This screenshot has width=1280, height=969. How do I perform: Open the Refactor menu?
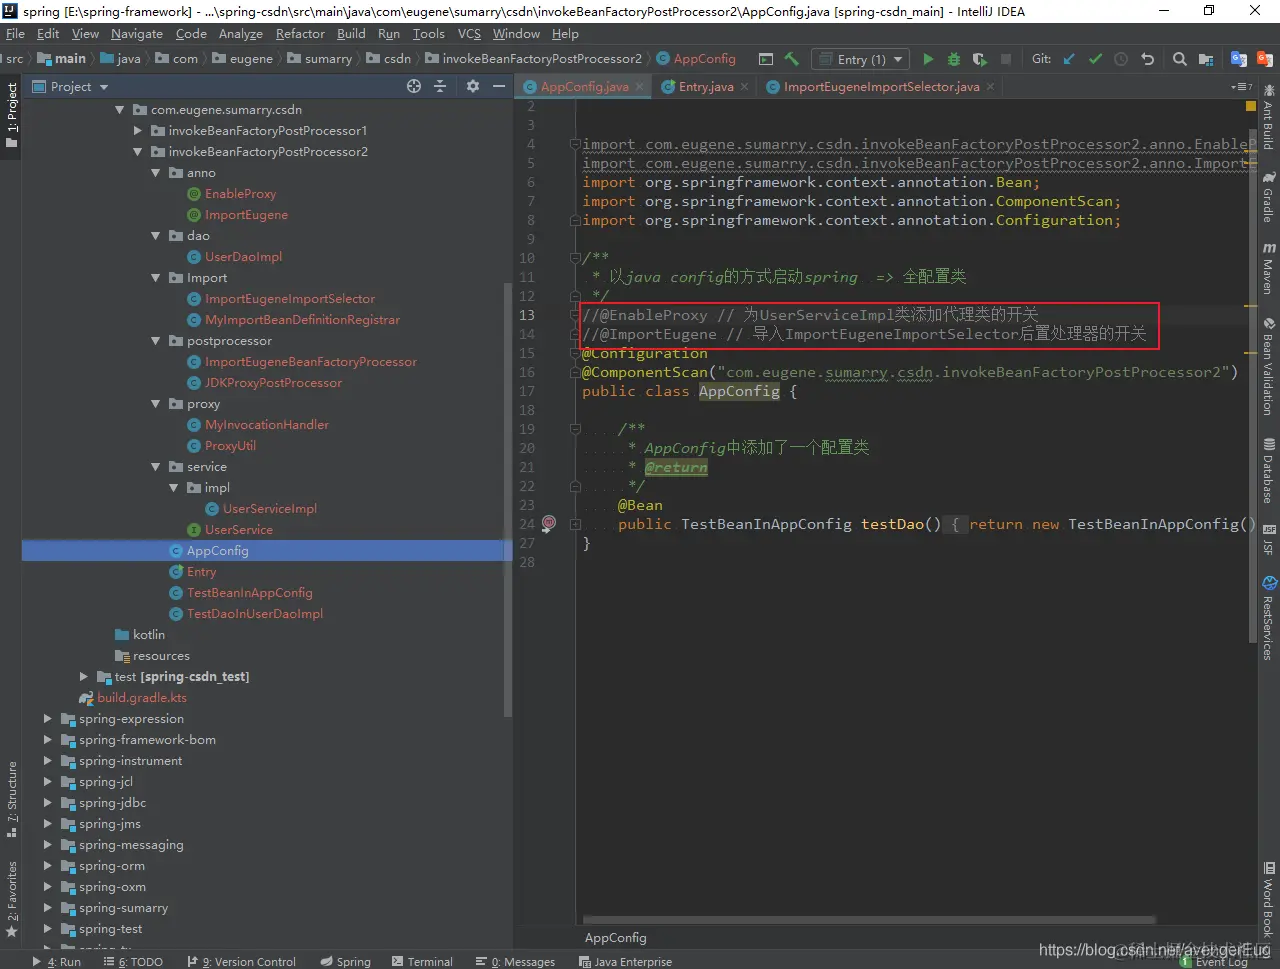(300, 34)
